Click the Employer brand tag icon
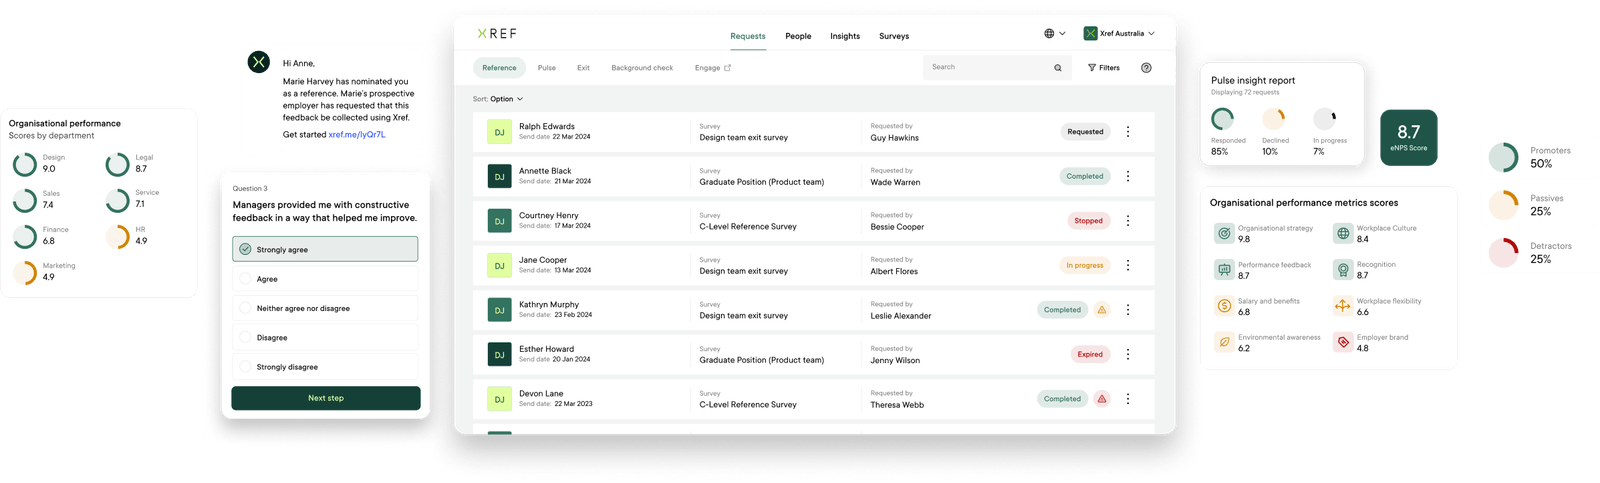Screen dimensions: 1600x483 tap(1343, 342)
